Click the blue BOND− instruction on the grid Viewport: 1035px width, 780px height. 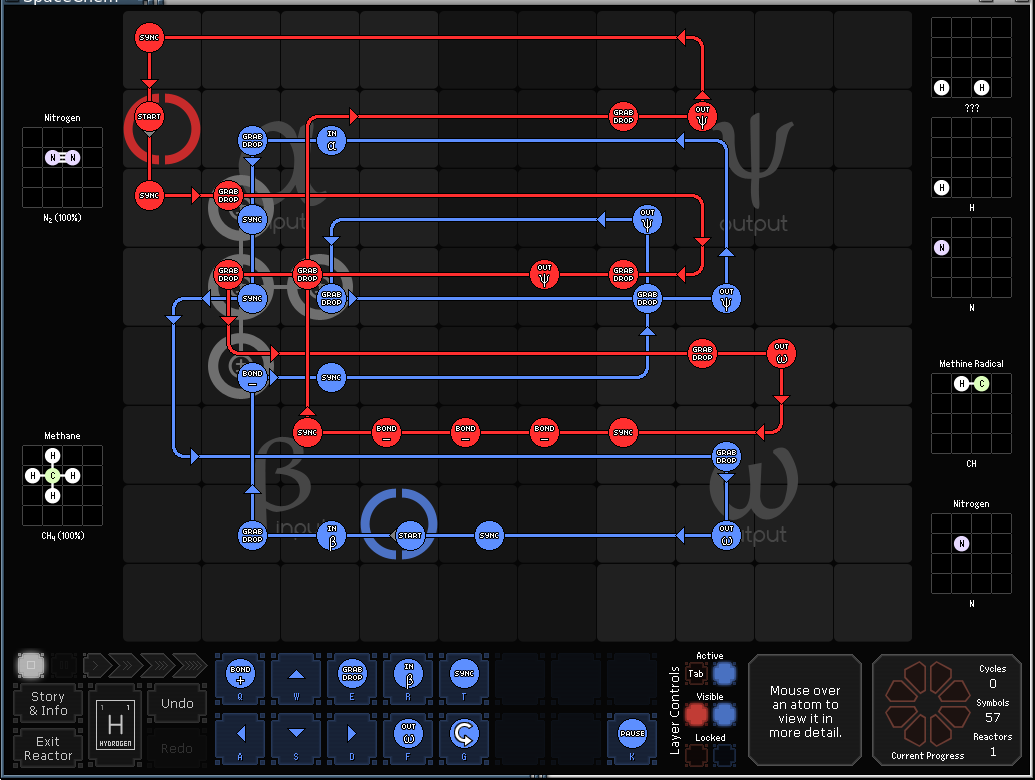click(x=252, y=377)
